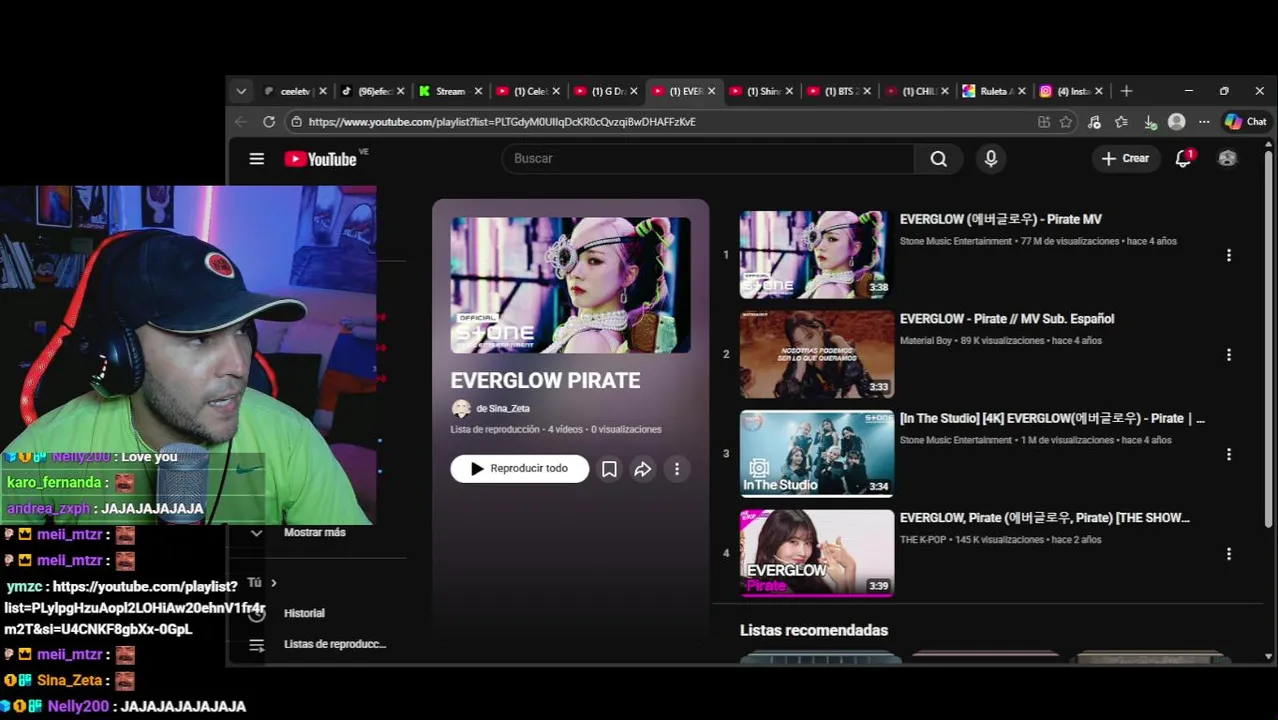This screenshot has height=720, width=1278.
Task: Open the playlist more-options three dots
Action: (677, 469)
